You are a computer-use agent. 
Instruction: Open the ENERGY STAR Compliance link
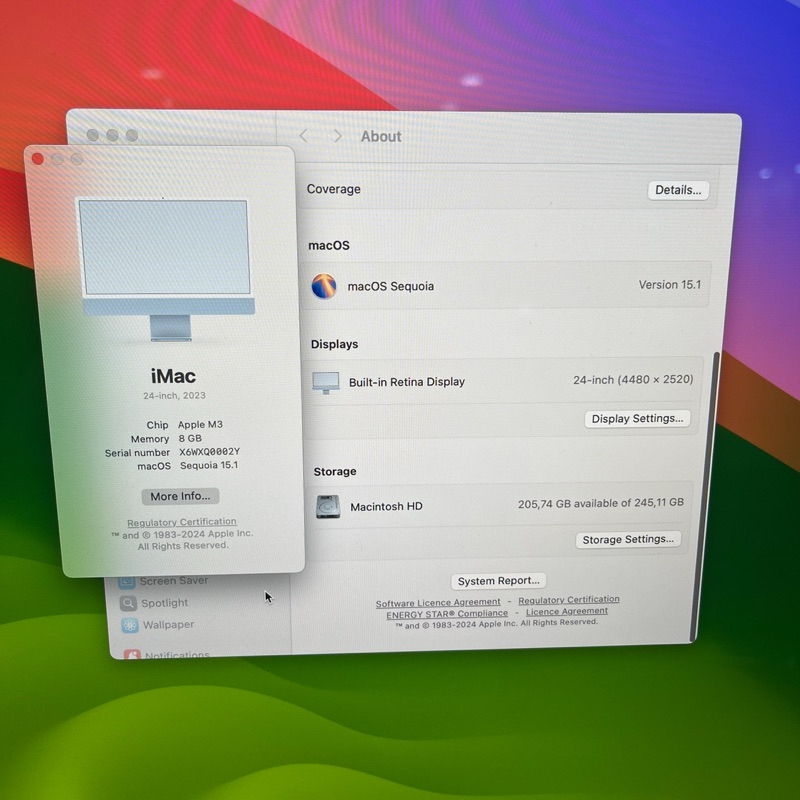coord(447,614)
